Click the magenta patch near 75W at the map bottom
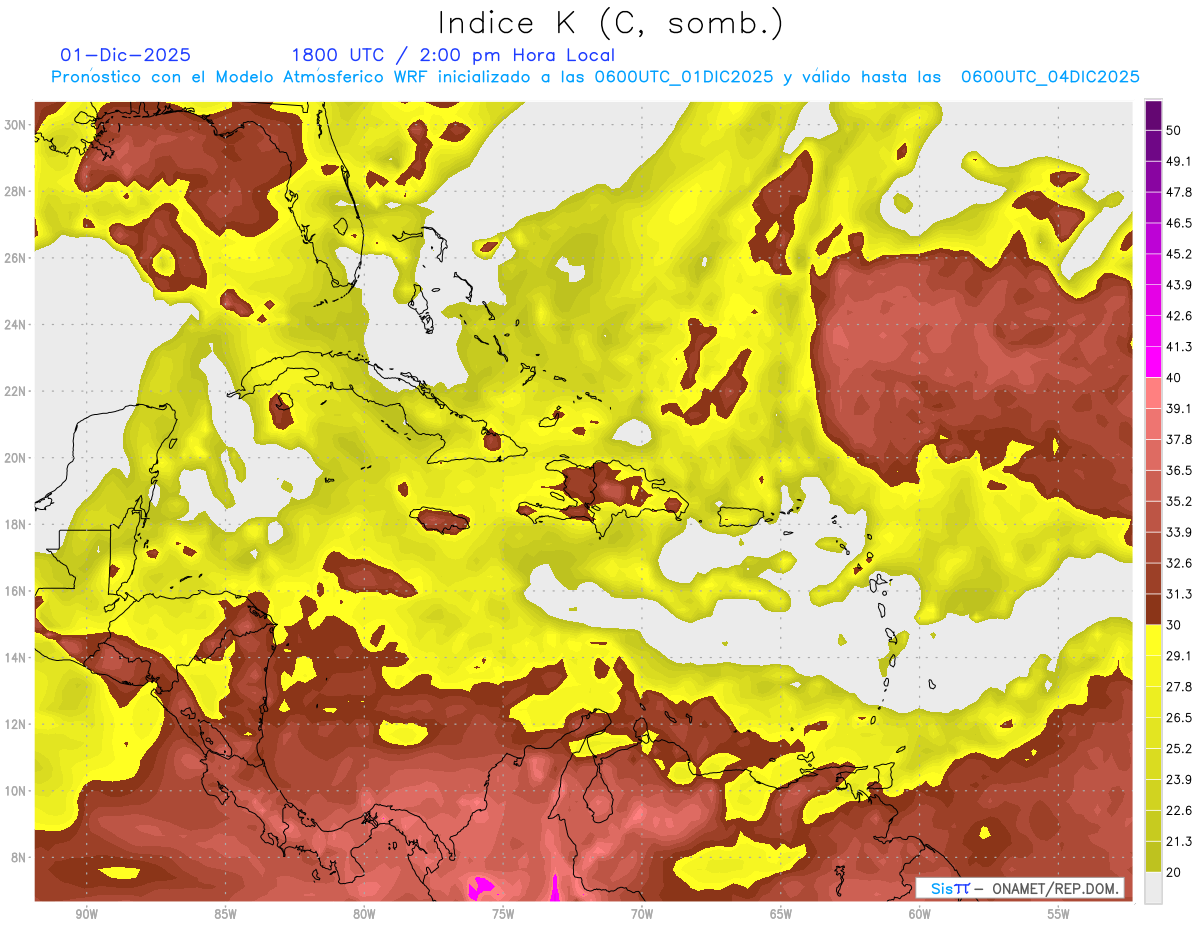This screenshot has height=927, width=1200. click(481, 887)
